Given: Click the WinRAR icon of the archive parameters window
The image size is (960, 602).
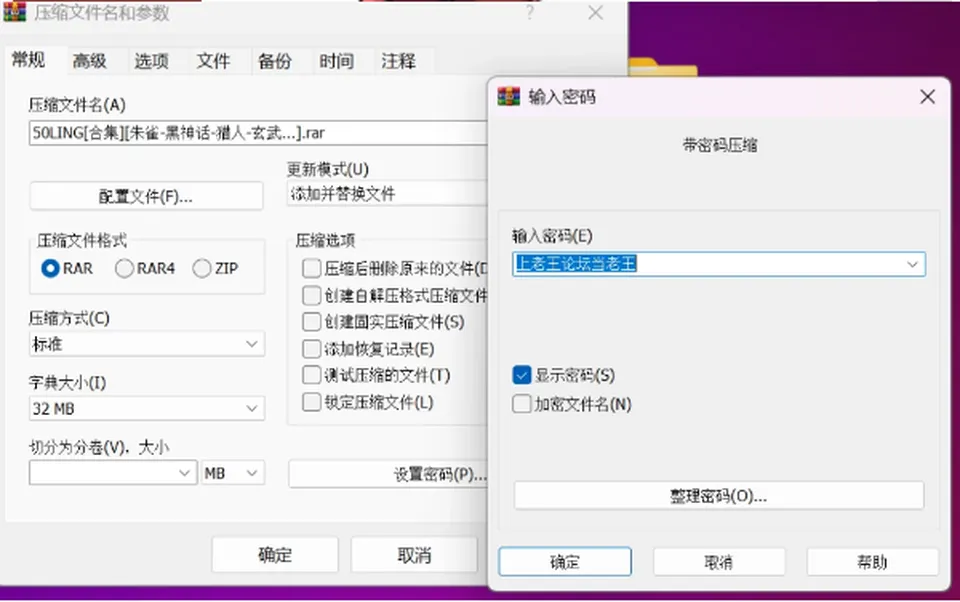Looking at the screenshot, I should tap(15, 12).
